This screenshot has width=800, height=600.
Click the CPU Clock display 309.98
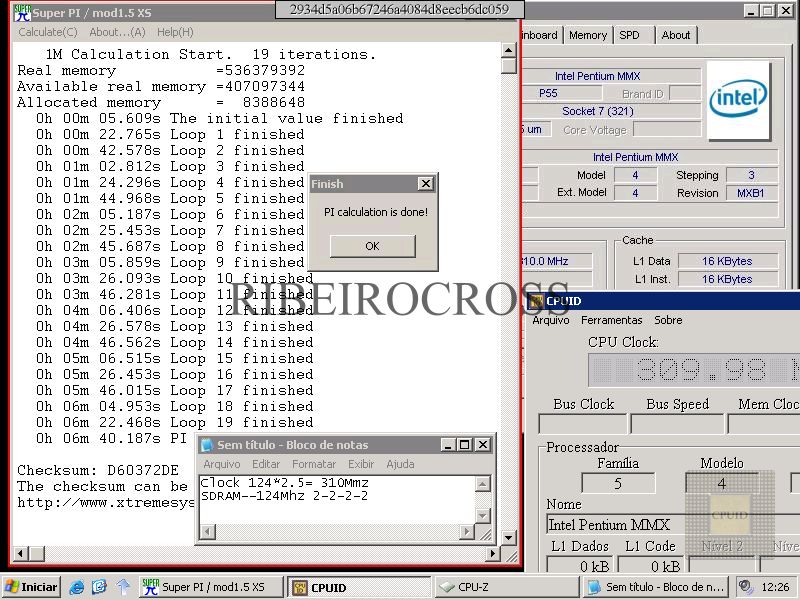[x=694, y=369]
